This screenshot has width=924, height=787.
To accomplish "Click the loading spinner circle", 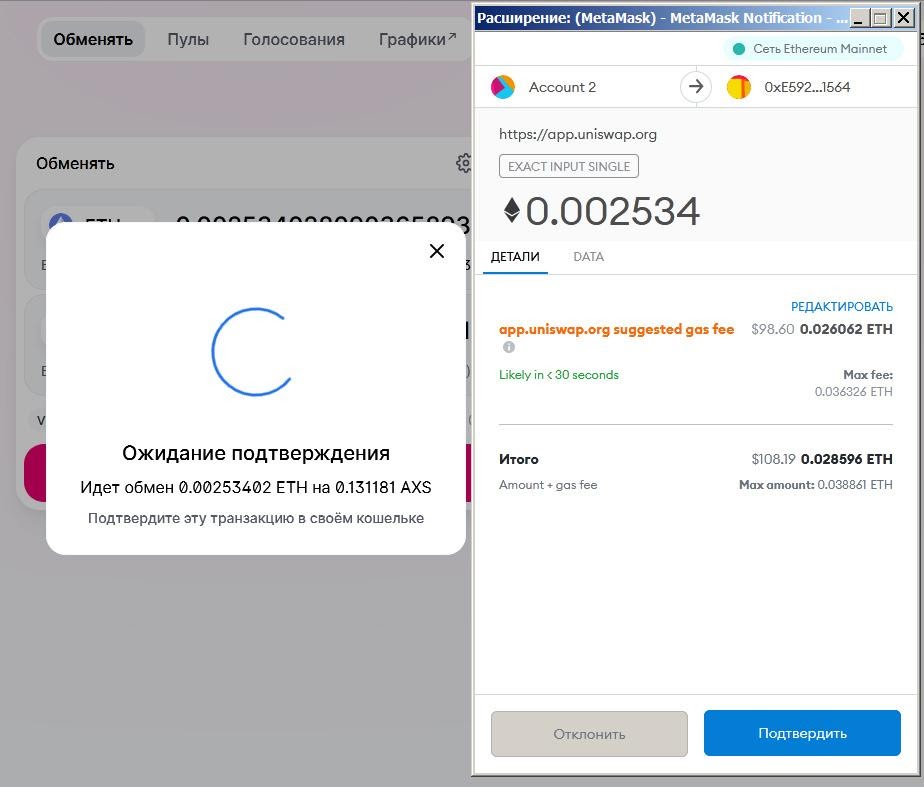I will 251,352.
